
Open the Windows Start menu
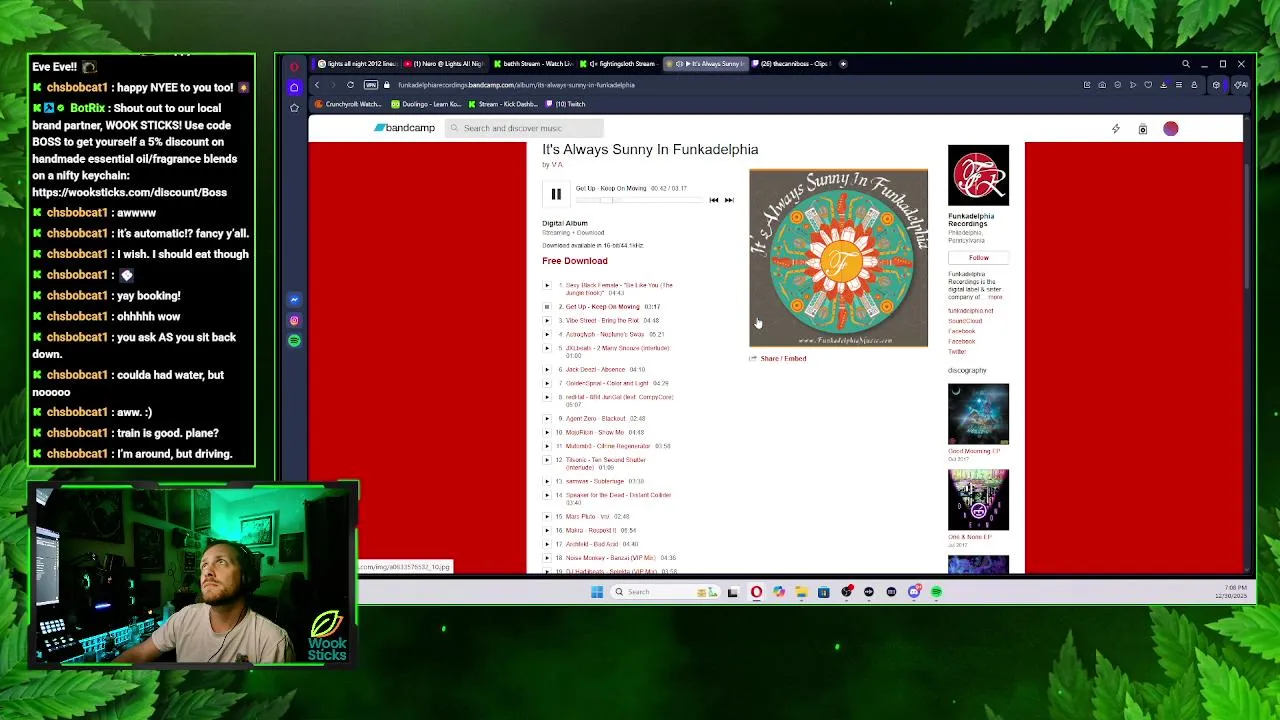point(597,592)
